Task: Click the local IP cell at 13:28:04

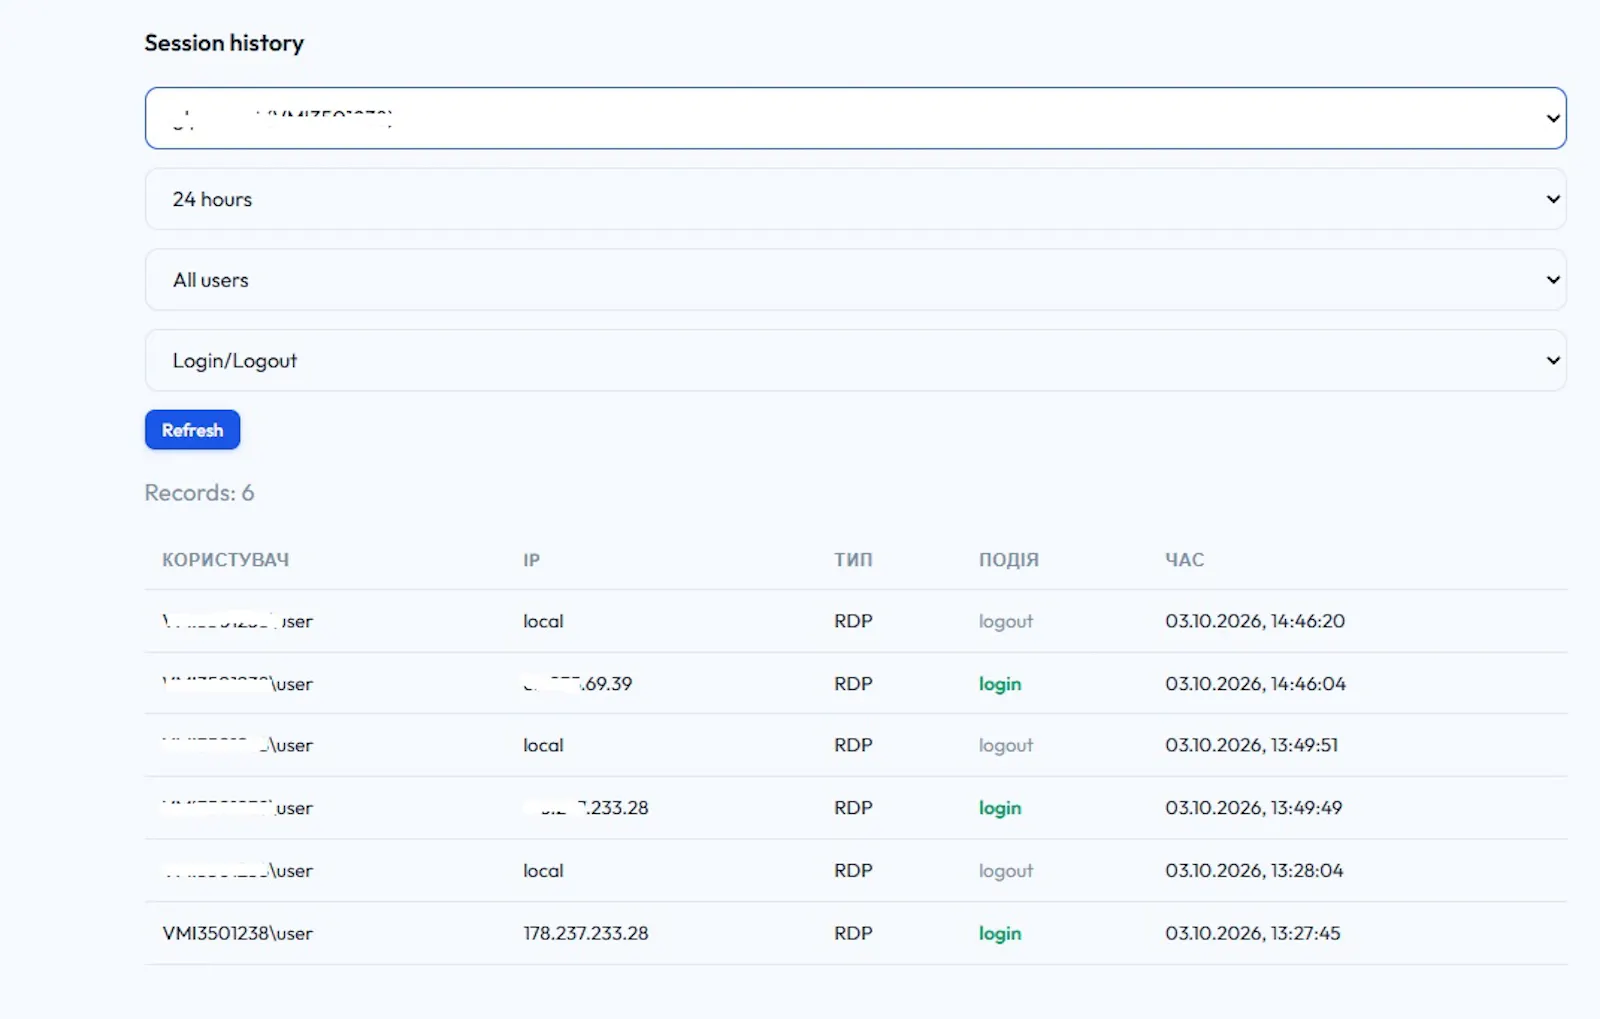Action: point(543,871)
